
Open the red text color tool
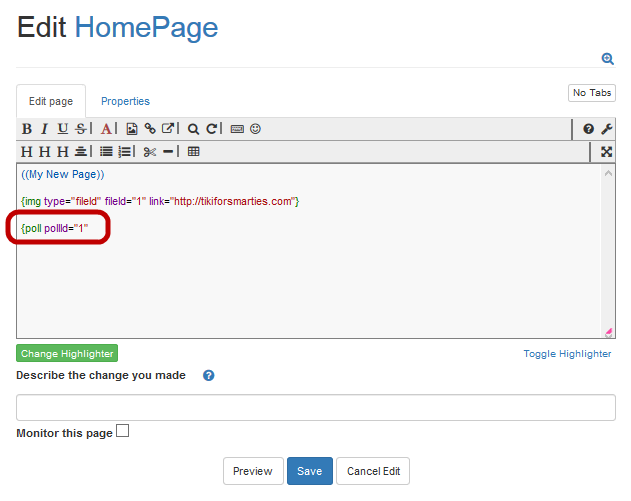pos(106,129)
